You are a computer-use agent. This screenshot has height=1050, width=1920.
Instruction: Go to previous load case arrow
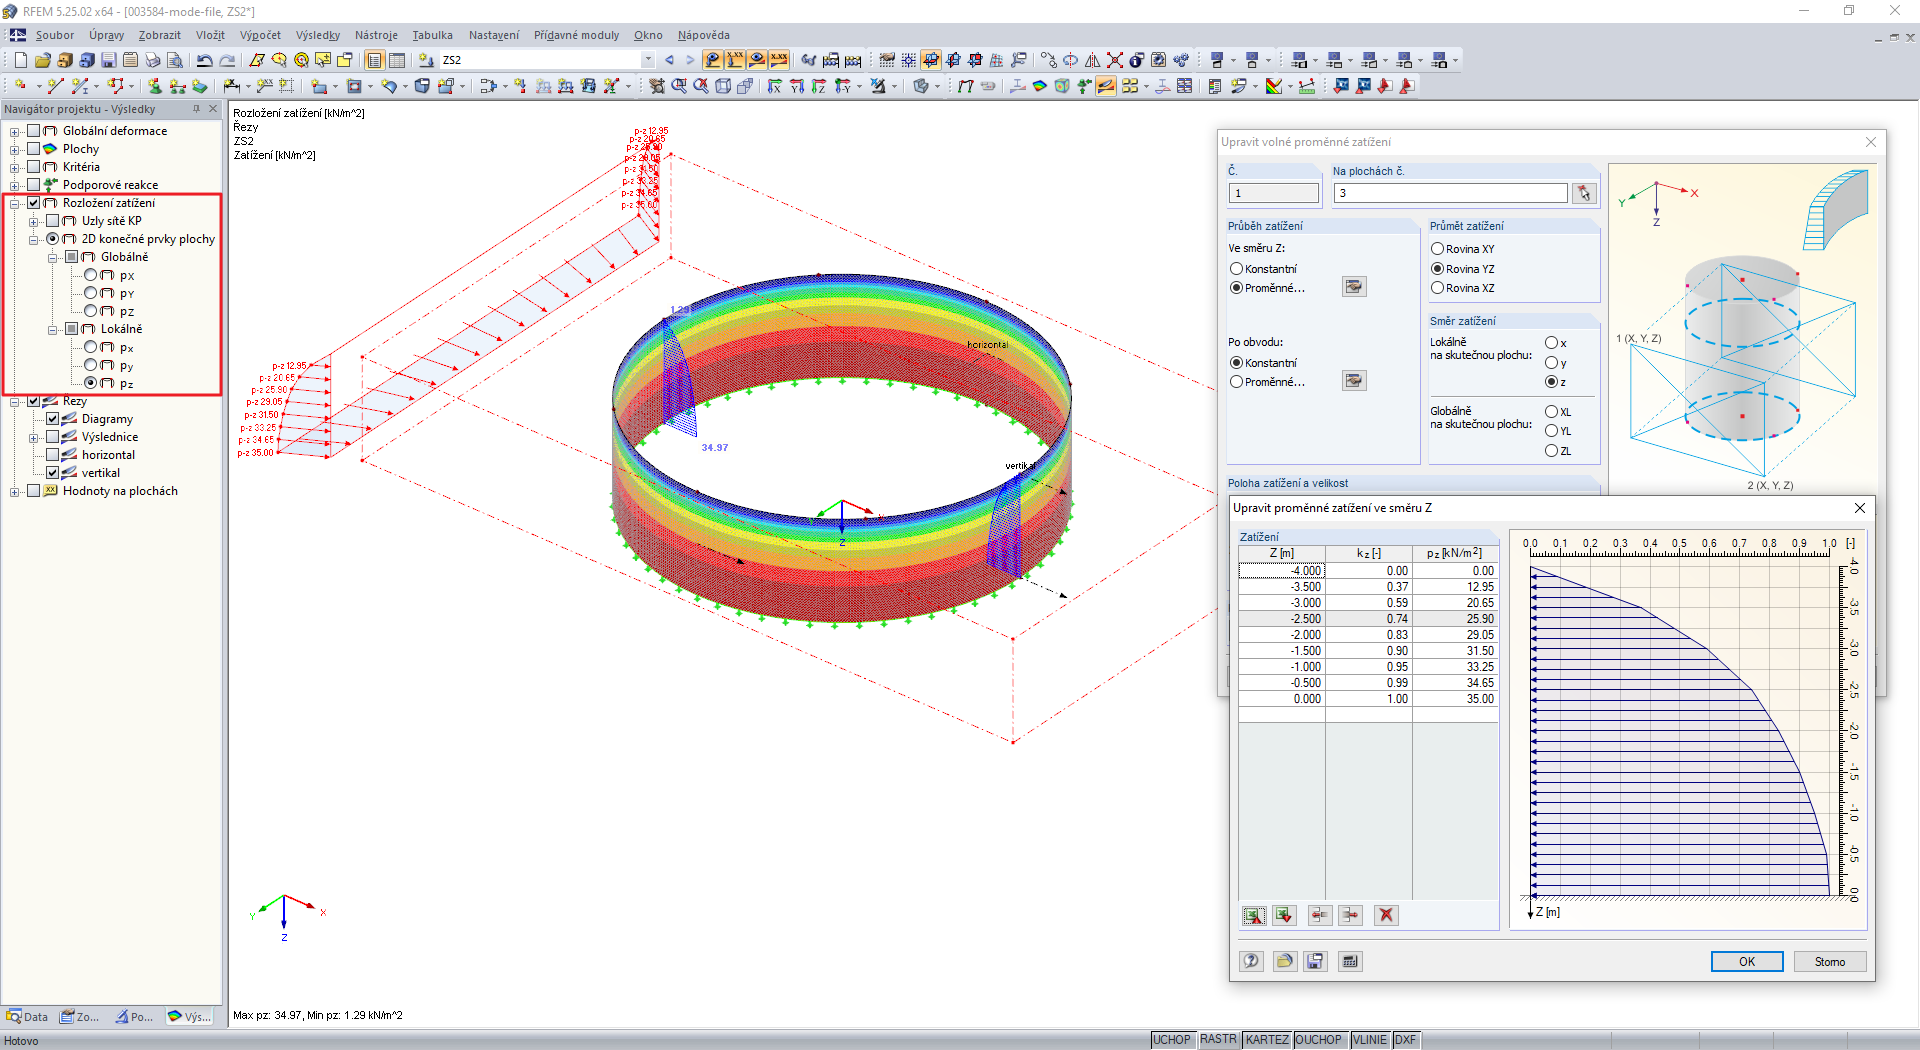click(669, 60)
